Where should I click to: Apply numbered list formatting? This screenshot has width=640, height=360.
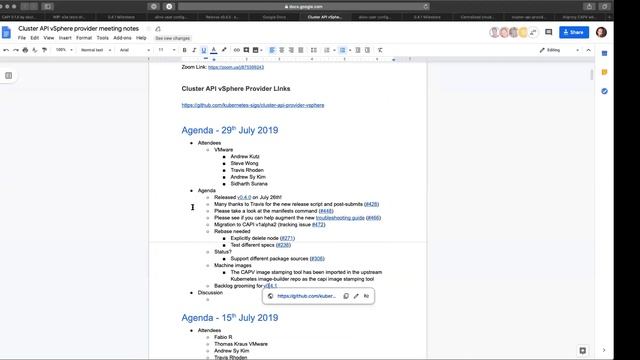point(327,50)
